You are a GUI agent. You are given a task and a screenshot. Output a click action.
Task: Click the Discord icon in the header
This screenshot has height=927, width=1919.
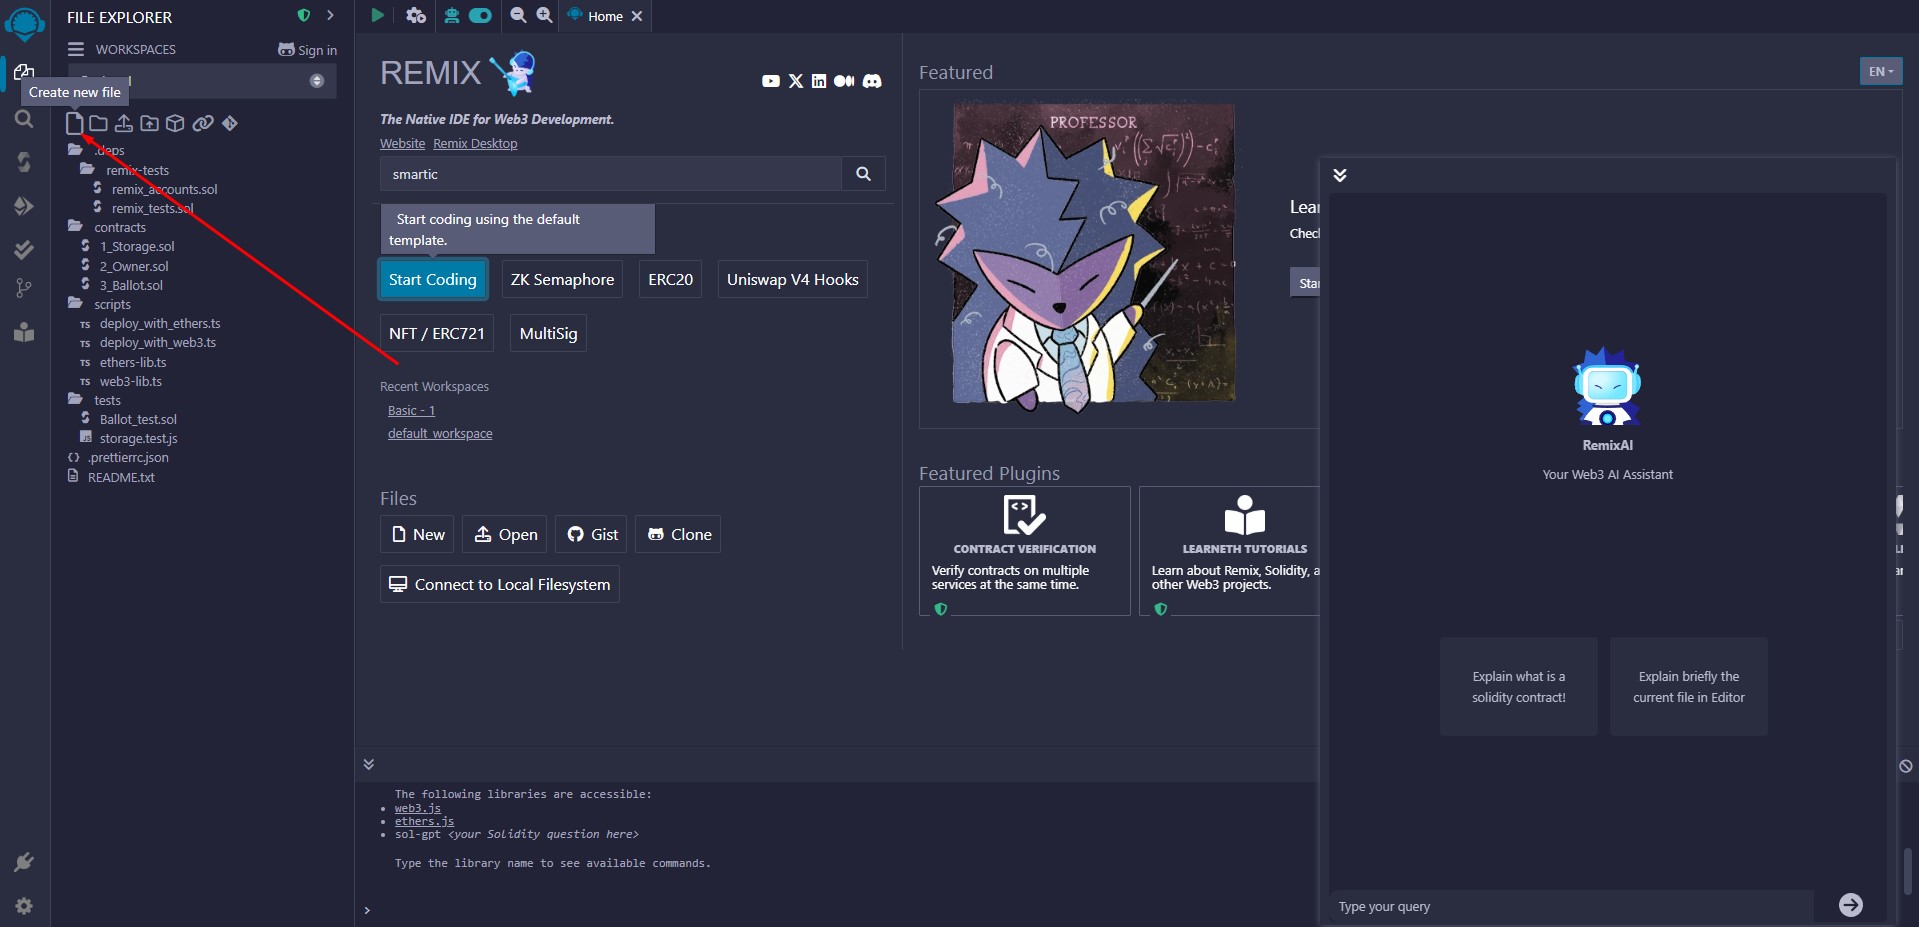872,81
